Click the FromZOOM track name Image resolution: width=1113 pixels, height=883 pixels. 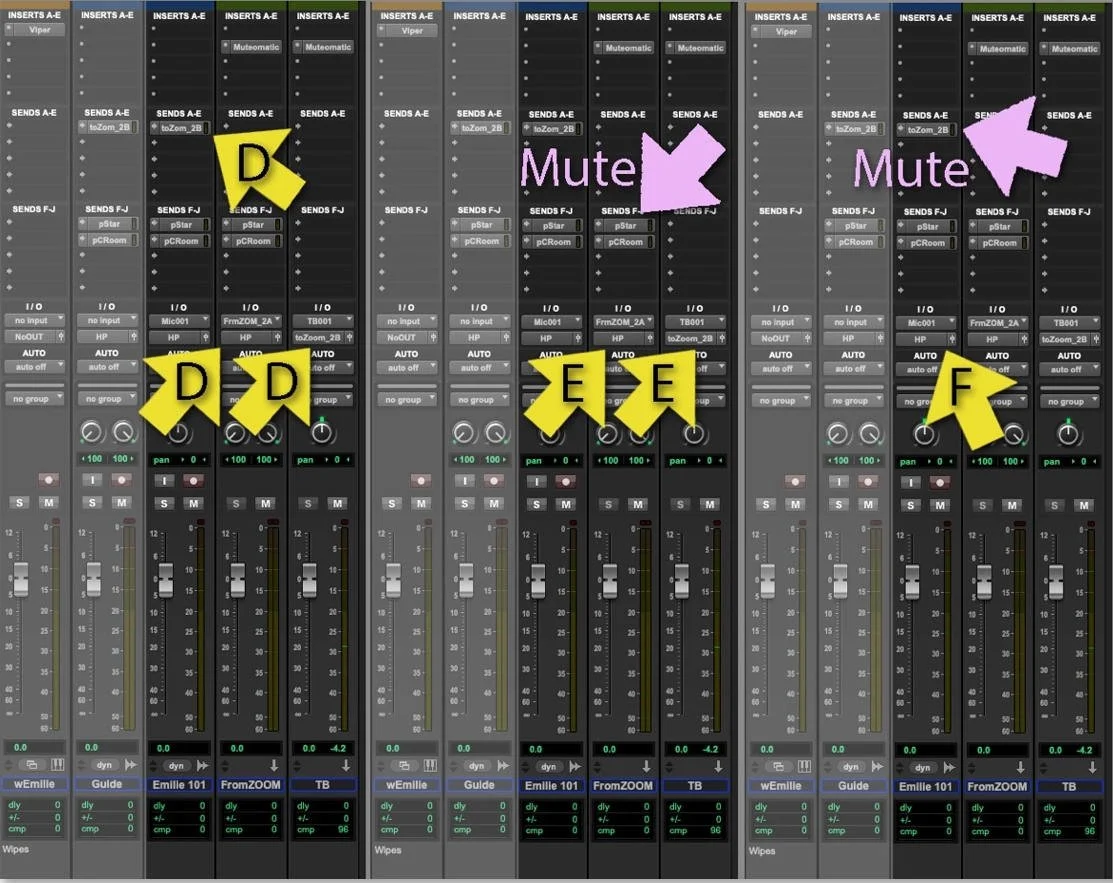pyautogui.click(x=249, y=784)
